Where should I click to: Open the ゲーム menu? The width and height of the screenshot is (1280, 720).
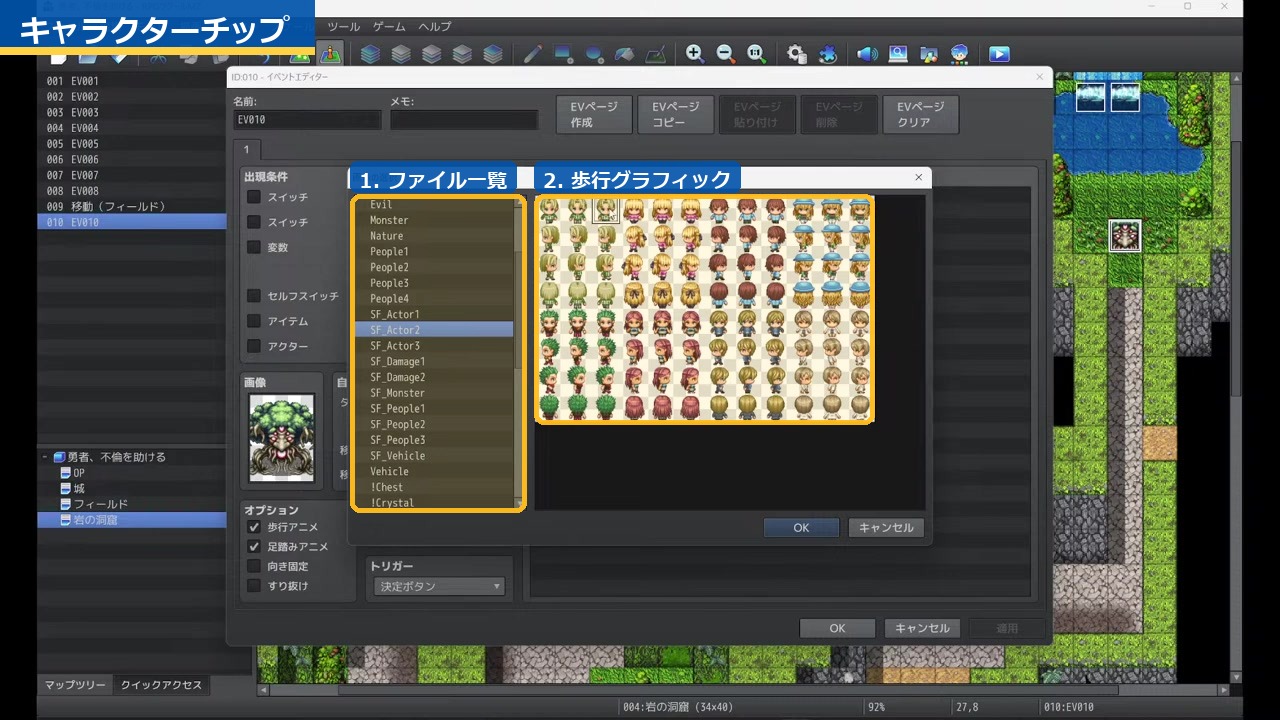coord(389,26)
